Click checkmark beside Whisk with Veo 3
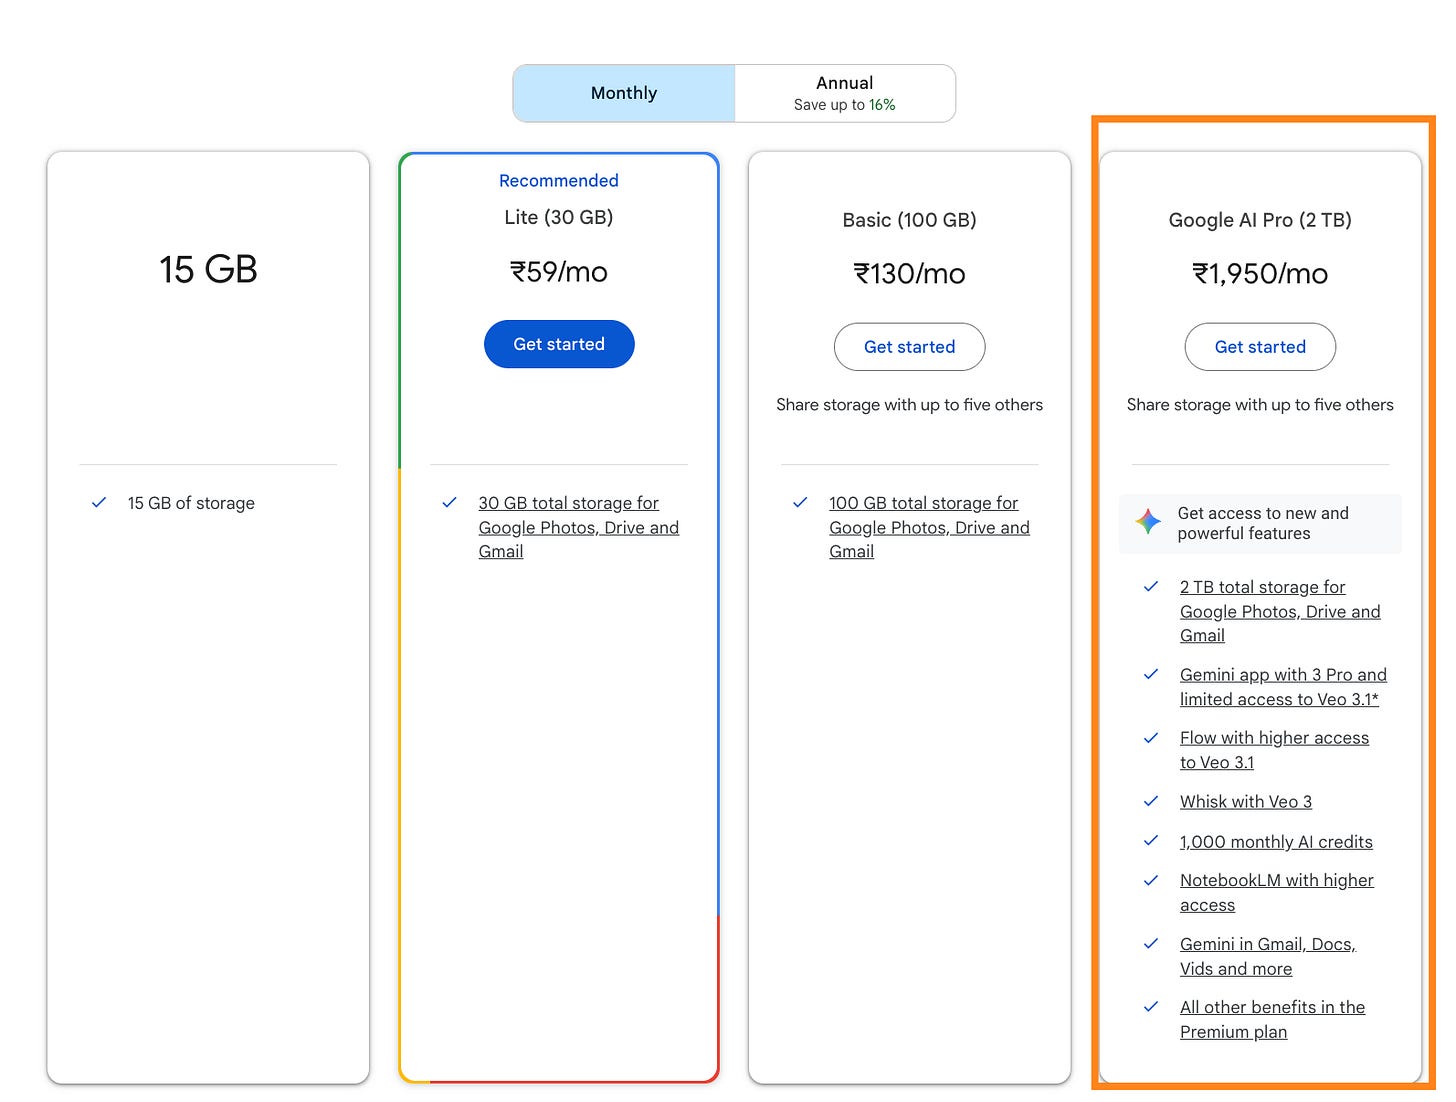 [x=1151, y=802]
